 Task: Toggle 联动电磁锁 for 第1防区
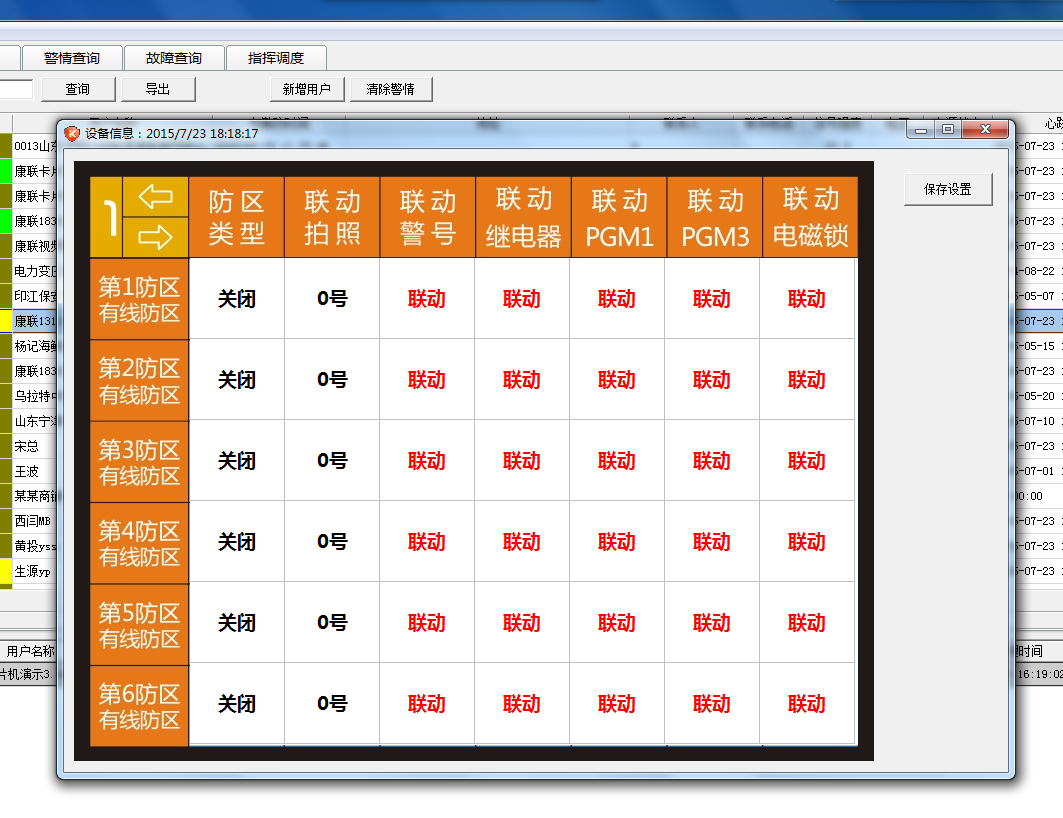tap(807, 299)
